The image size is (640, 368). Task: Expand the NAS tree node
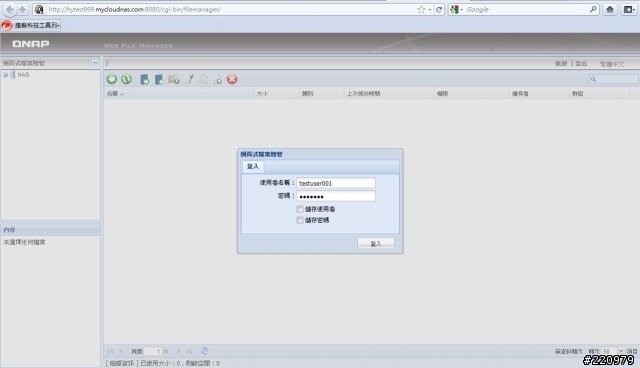click(x=5, y=75)
